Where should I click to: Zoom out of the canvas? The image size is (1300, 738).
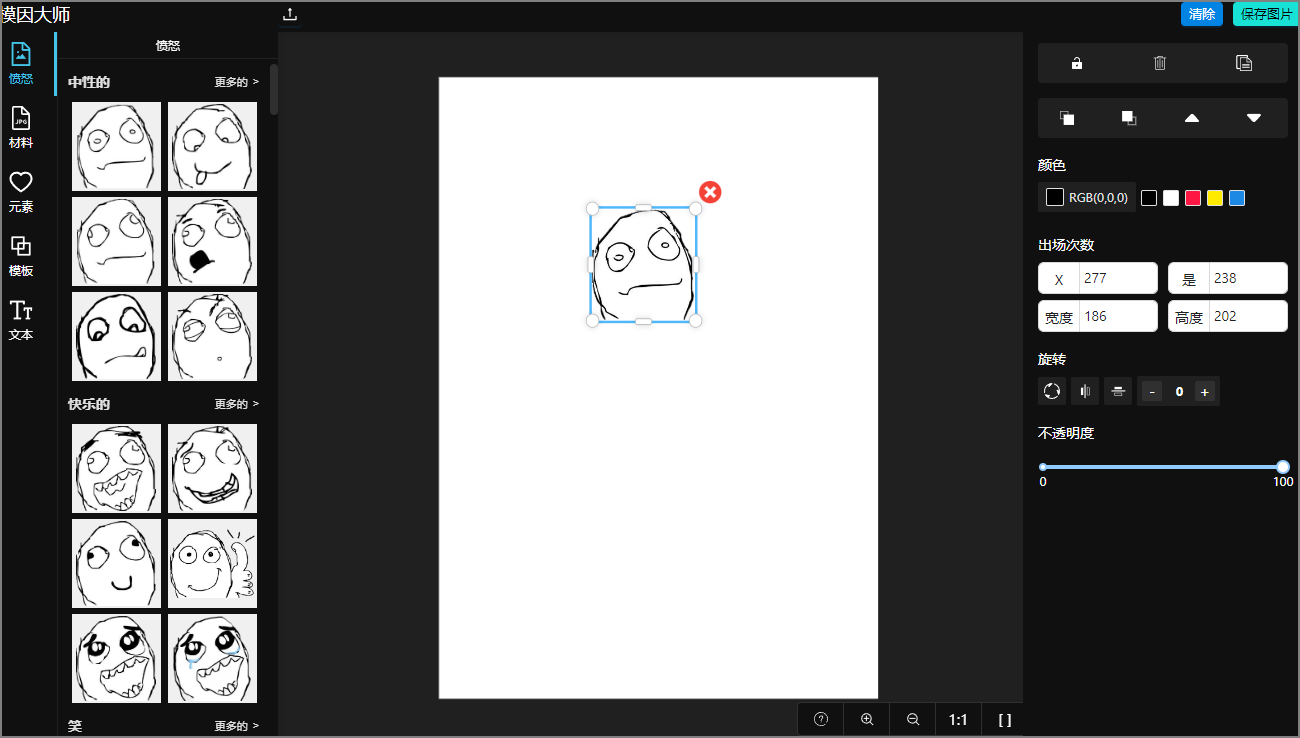[x=913, y=719]
